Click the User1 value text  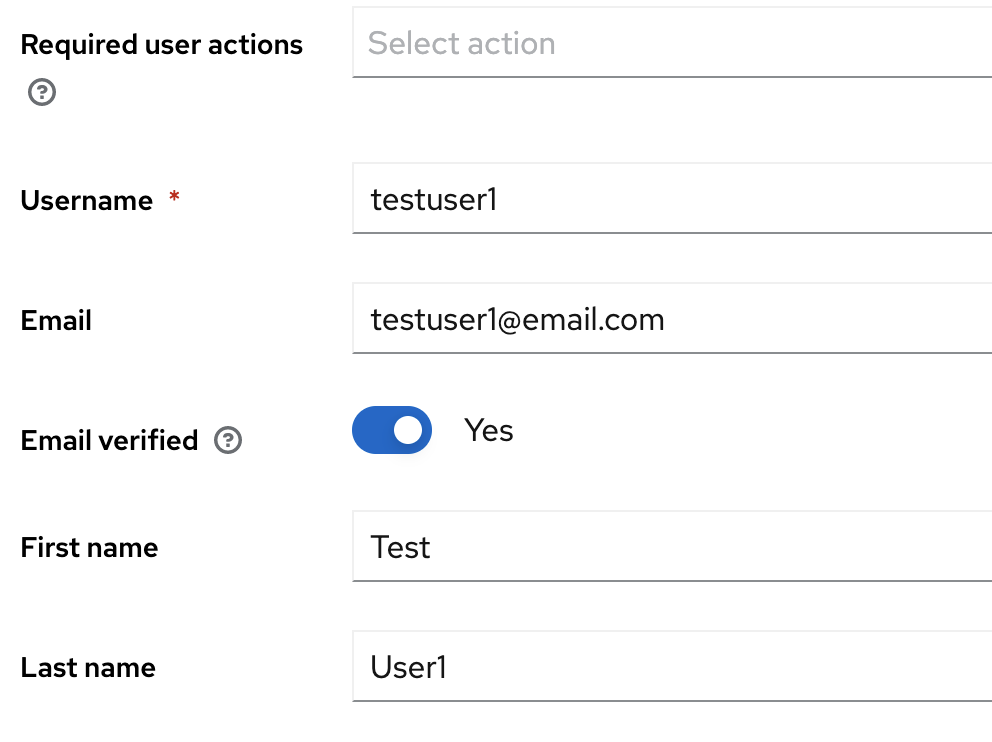[408, 667]
